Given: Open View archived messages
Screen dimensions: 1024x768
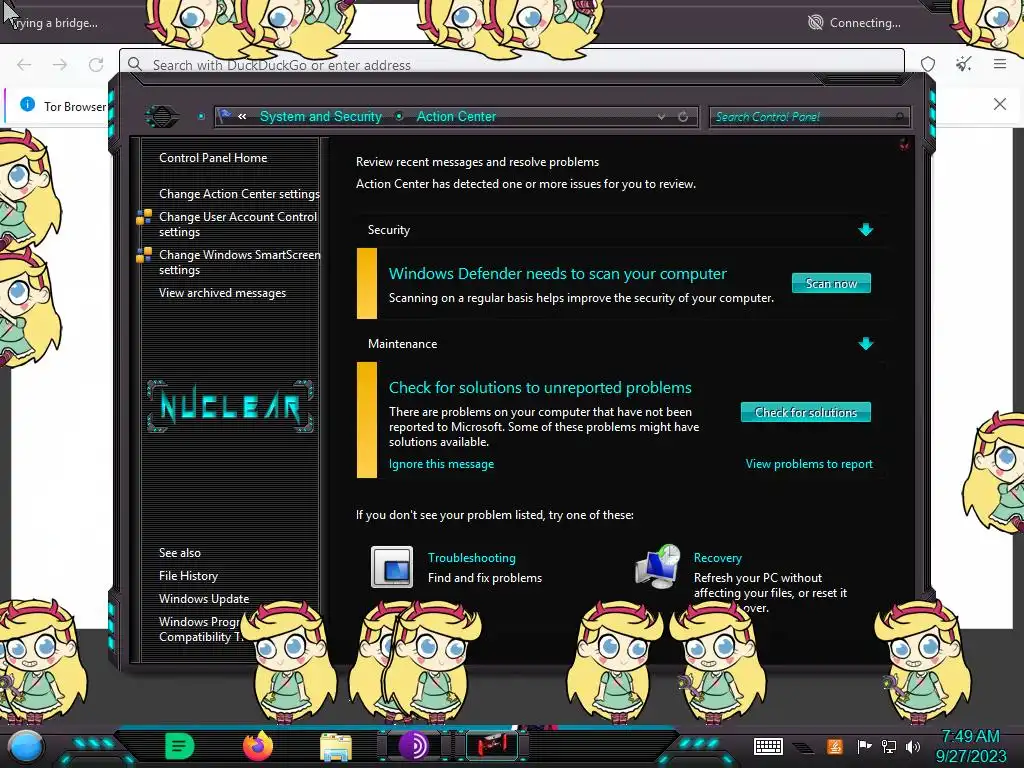Looking at the screenshot, I should click(222, 293).
